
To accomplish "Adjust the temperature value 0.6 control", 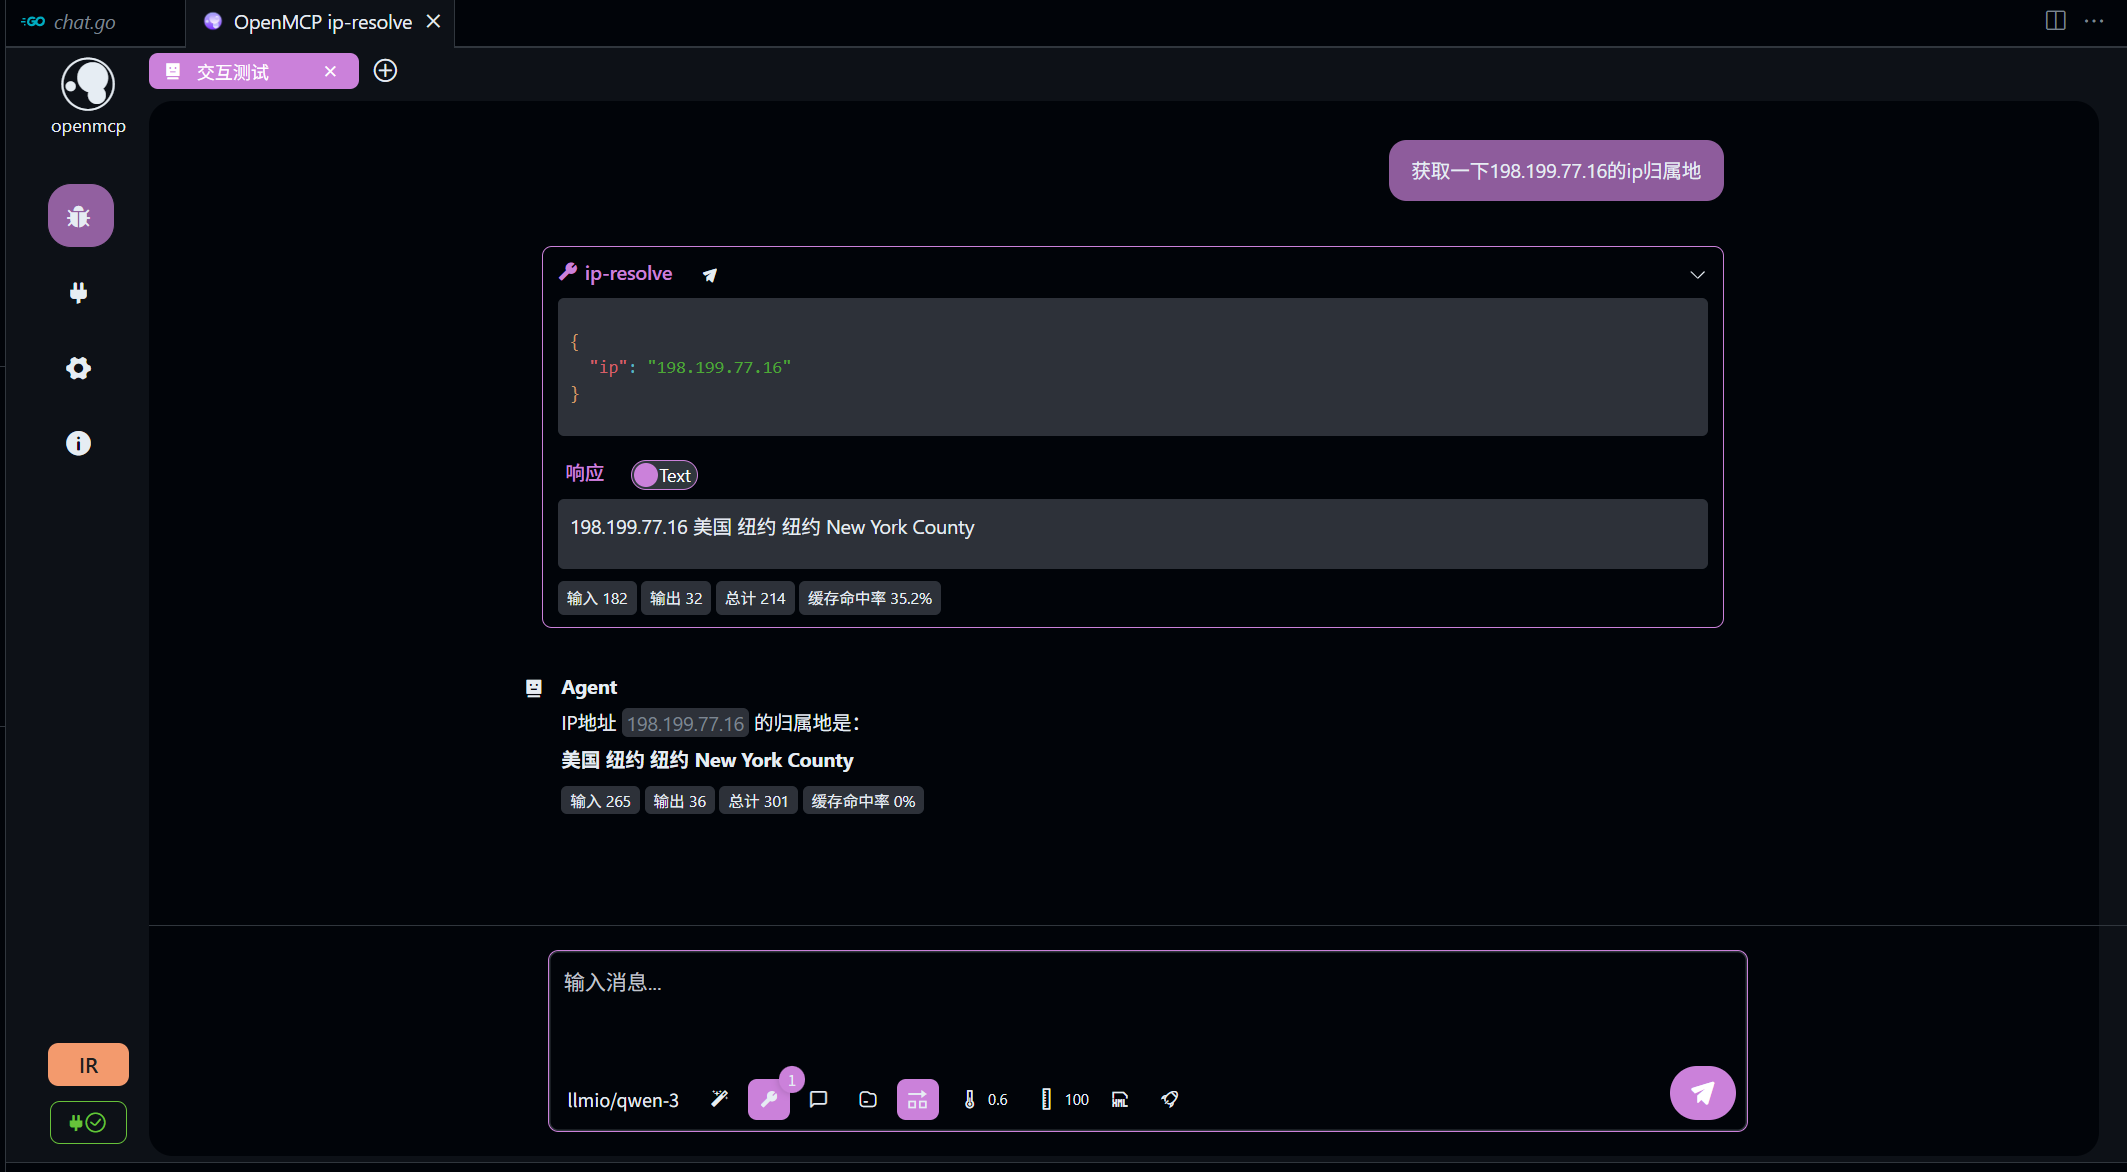I will point(985,1099).
